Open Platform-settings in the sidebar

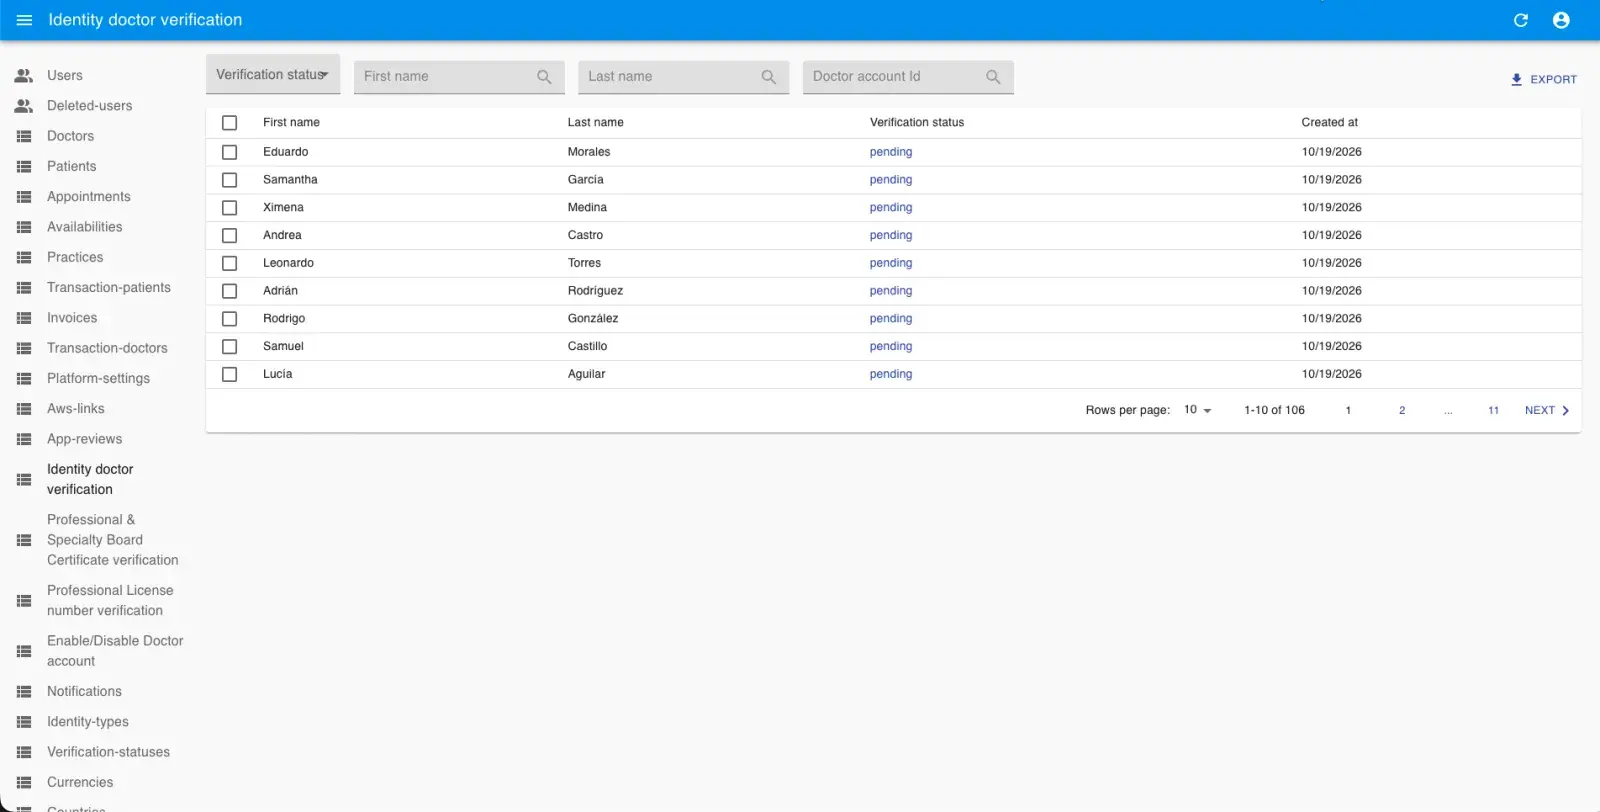click(x=98, y=379)
